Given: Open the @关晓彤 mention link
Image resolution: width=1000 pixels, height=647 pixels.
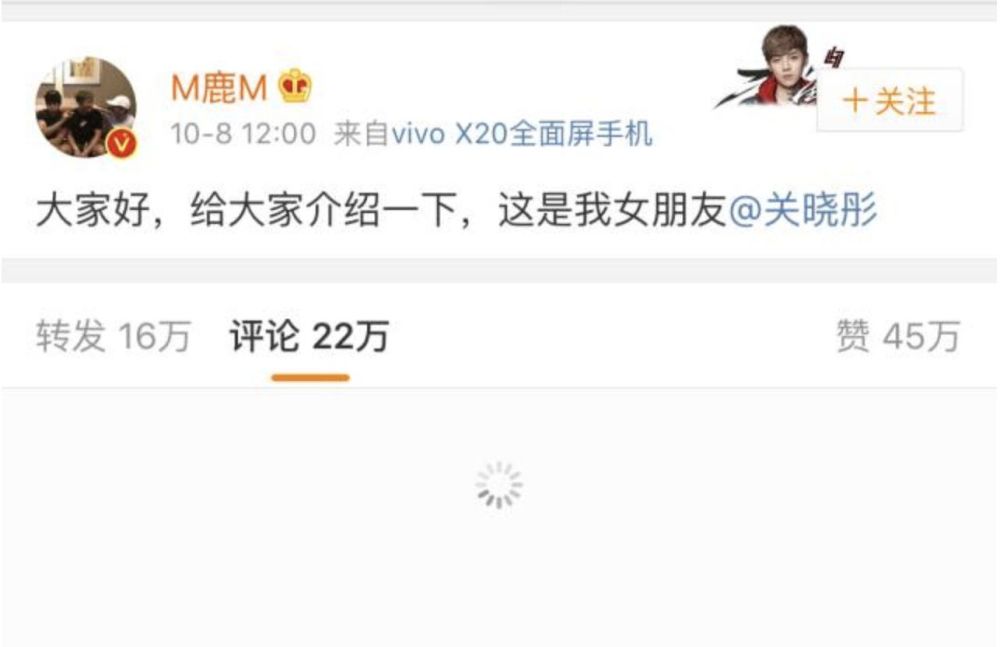Looking at the screenshot, I should [x=803, y=211].
